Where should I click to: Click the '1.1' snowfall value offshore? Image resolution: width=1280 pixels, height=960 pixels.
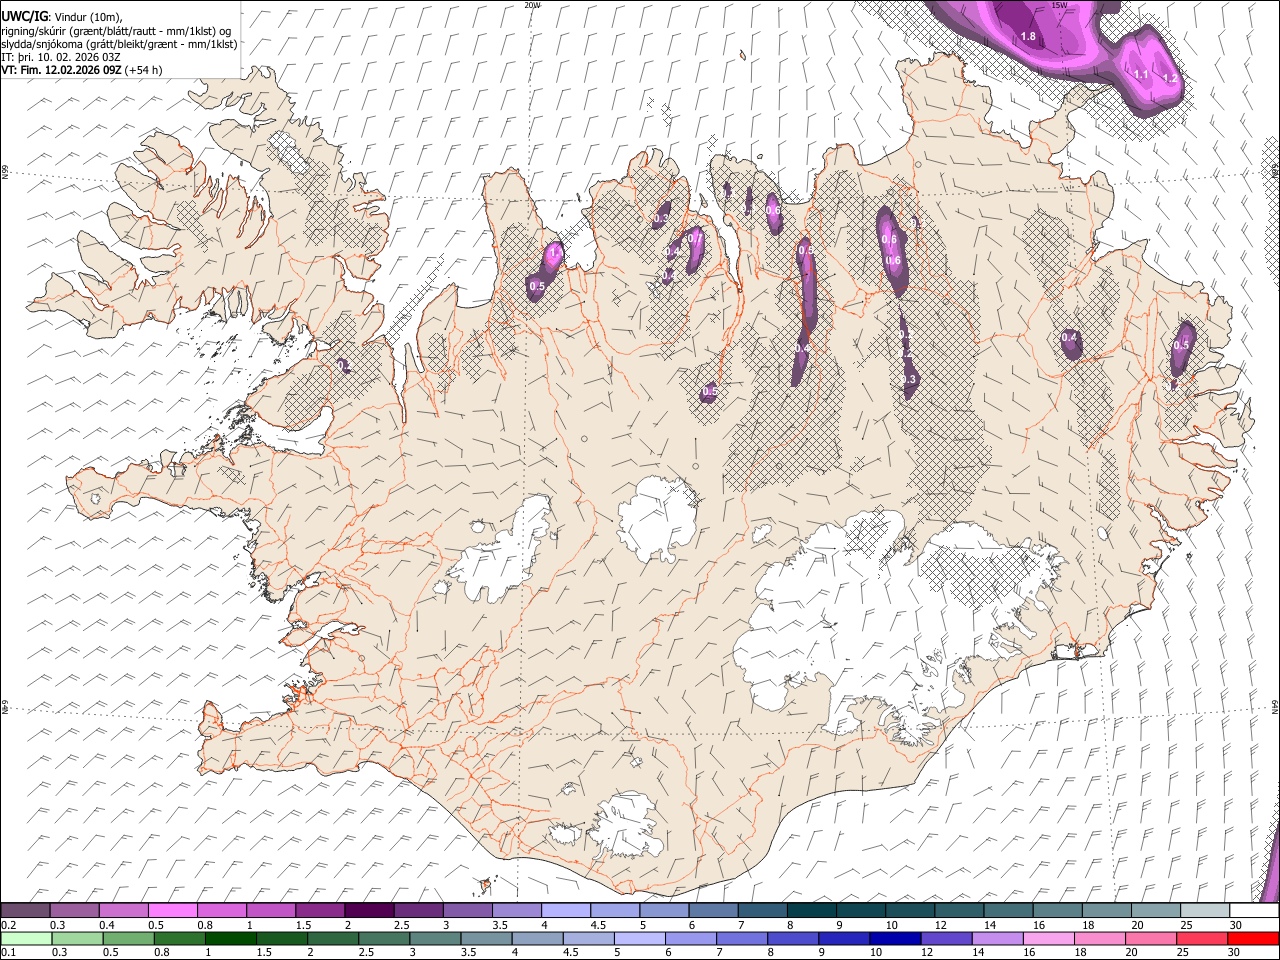click(1141, 74)
